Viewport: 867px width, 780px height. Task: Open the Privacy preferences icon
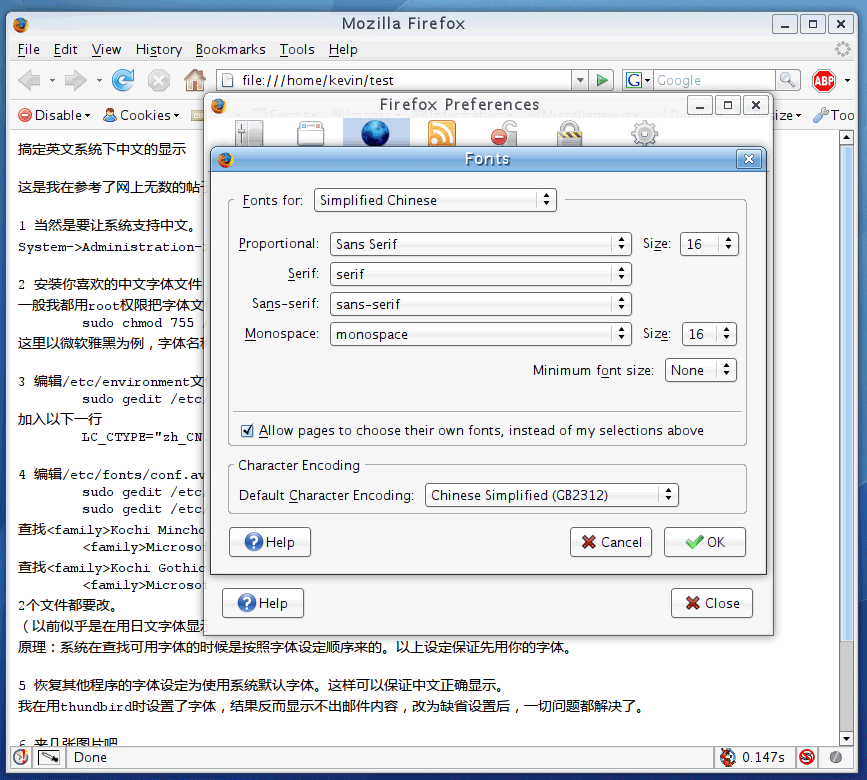pyautogui.click(x=504, y=133)
